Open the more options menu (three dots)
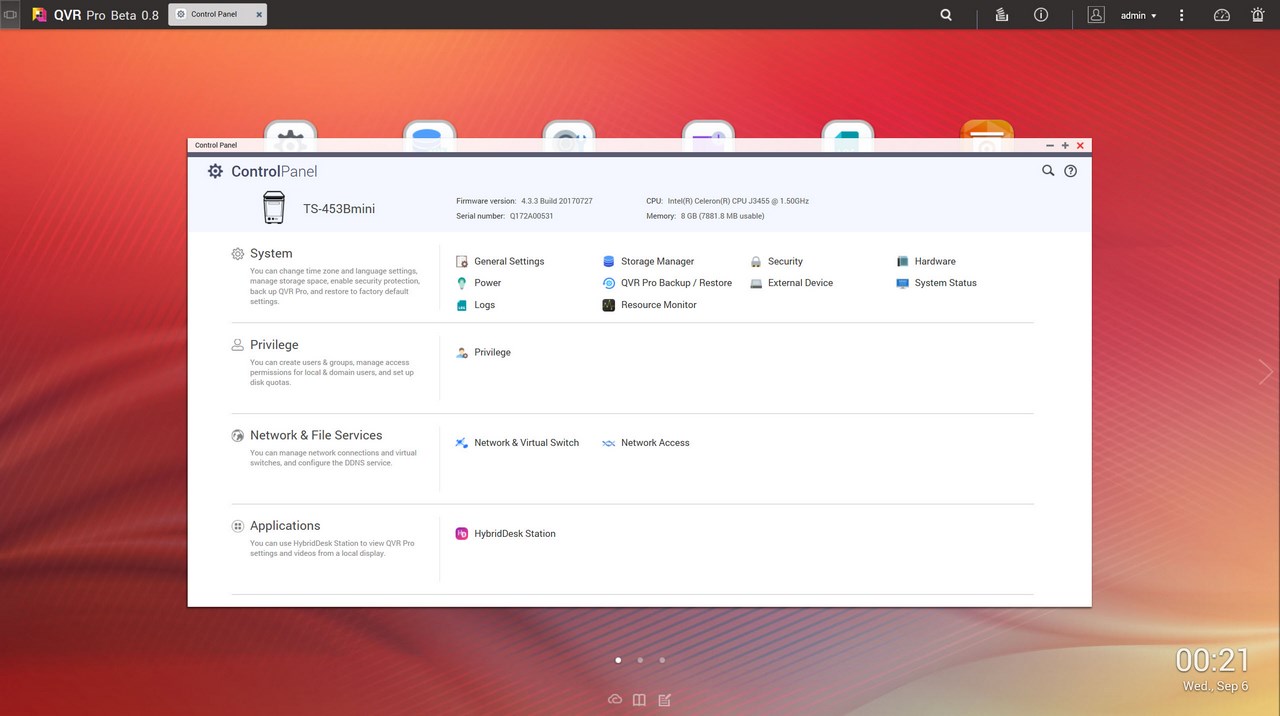 click(x=1182, y=15)
